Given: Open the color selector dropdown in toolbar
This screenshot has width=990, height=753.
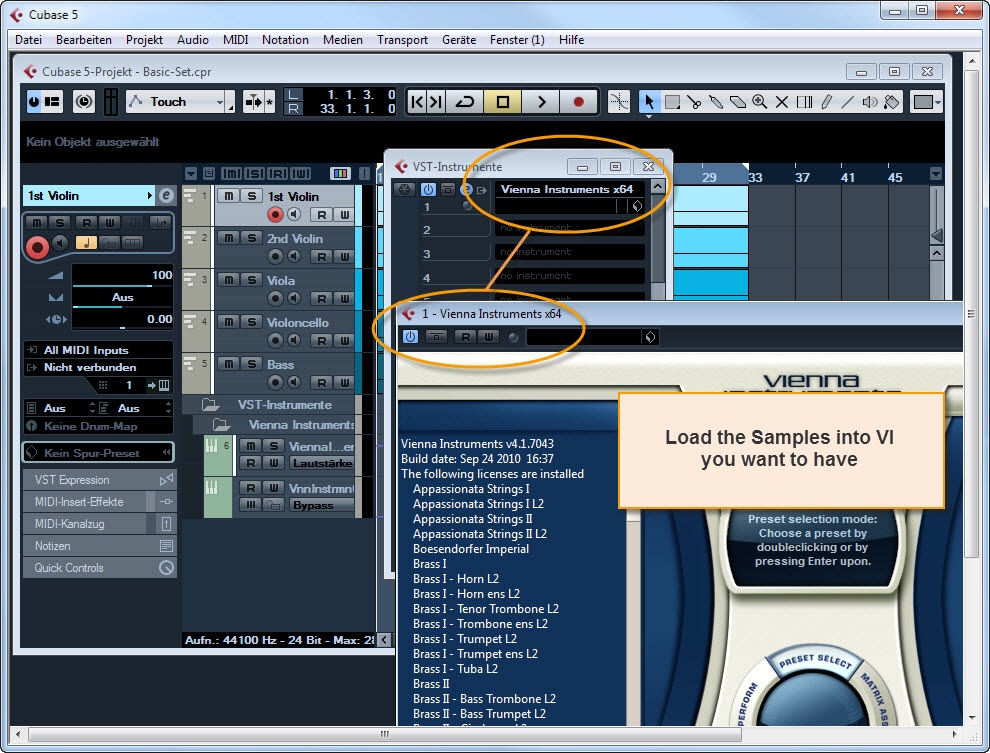Looking at the screenshot, I should (926, 102).
